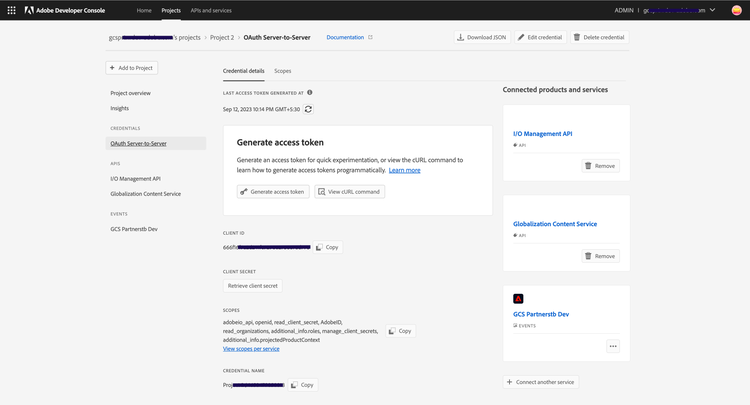The width and height of the screenshot is (750, 405).
Task: Click Connected products and services heading
Action: [x=555, y=89]
